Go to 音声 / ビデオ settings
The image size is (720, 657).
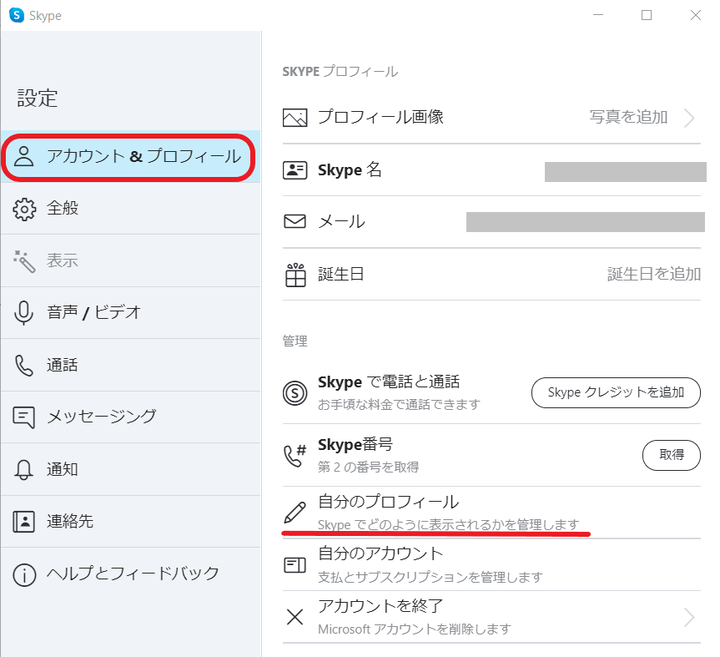pos(130,313)
